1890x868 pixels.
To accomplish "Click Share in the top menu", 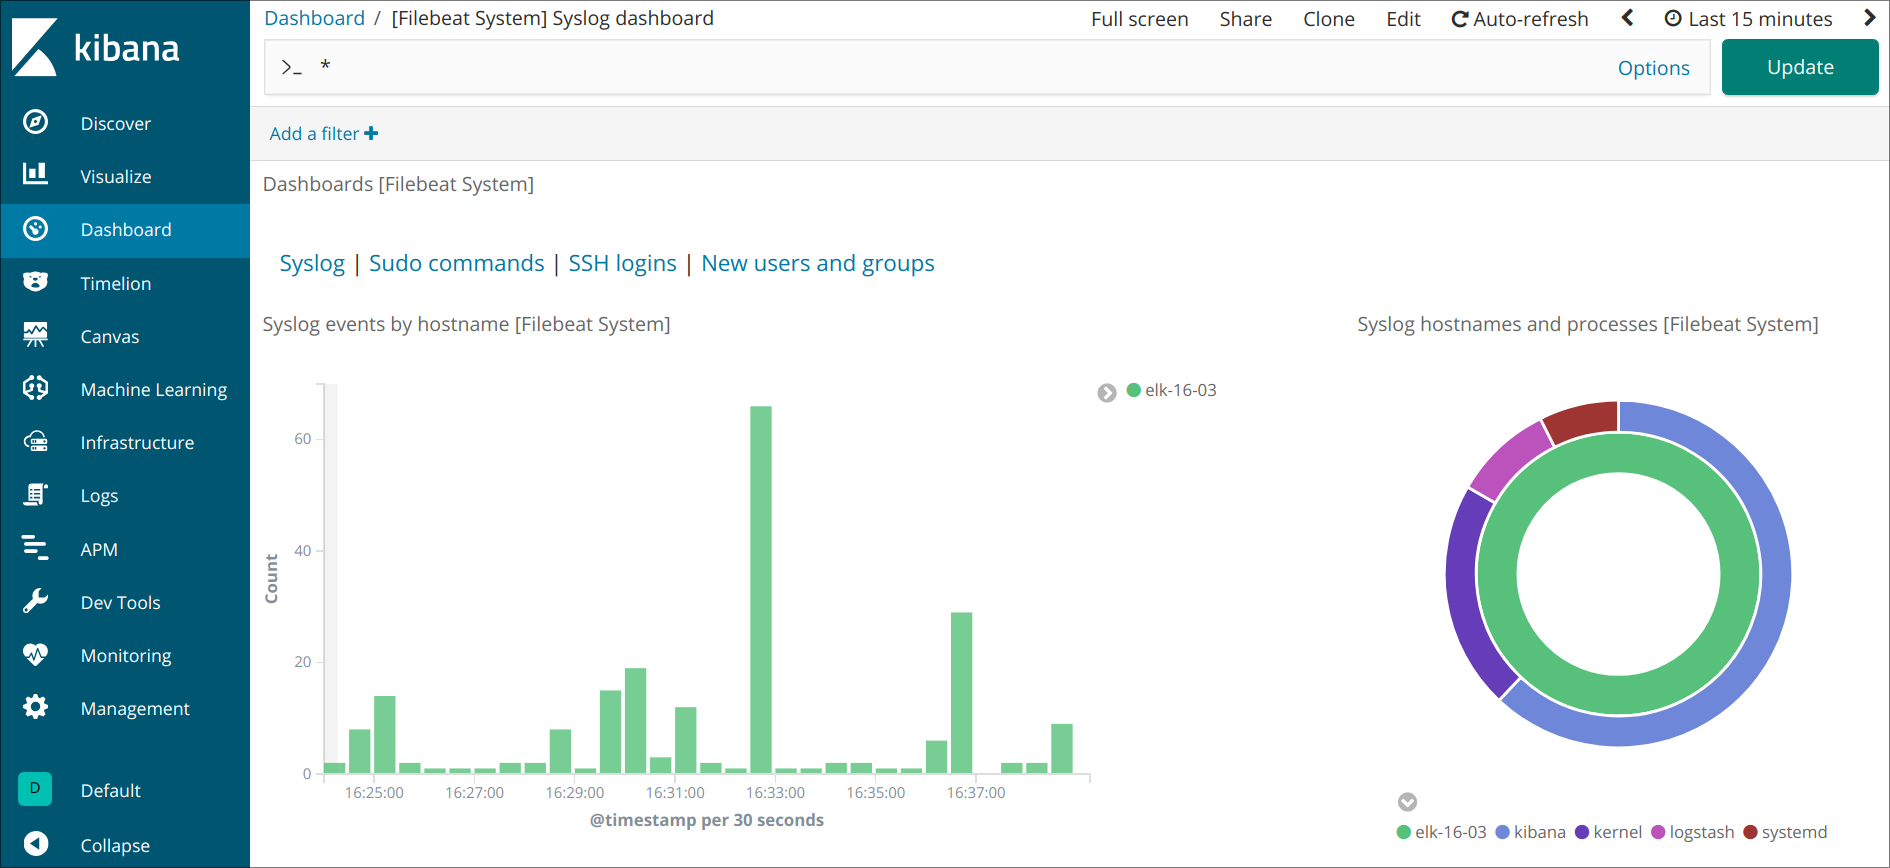I will pos(1245,19).
